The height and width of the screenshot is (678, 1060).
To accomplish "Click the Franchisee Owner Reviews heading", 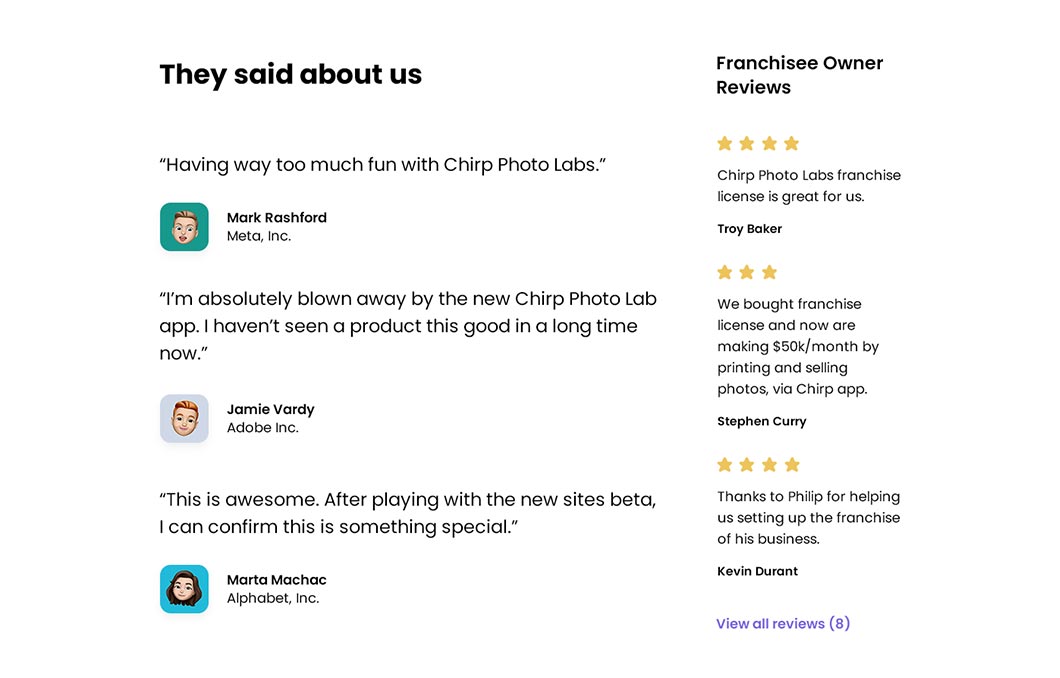I will coord(799,75).
